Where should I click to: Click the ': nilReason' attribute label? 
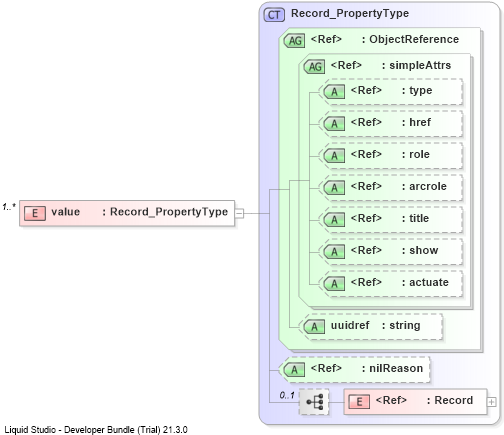(392, 368)
